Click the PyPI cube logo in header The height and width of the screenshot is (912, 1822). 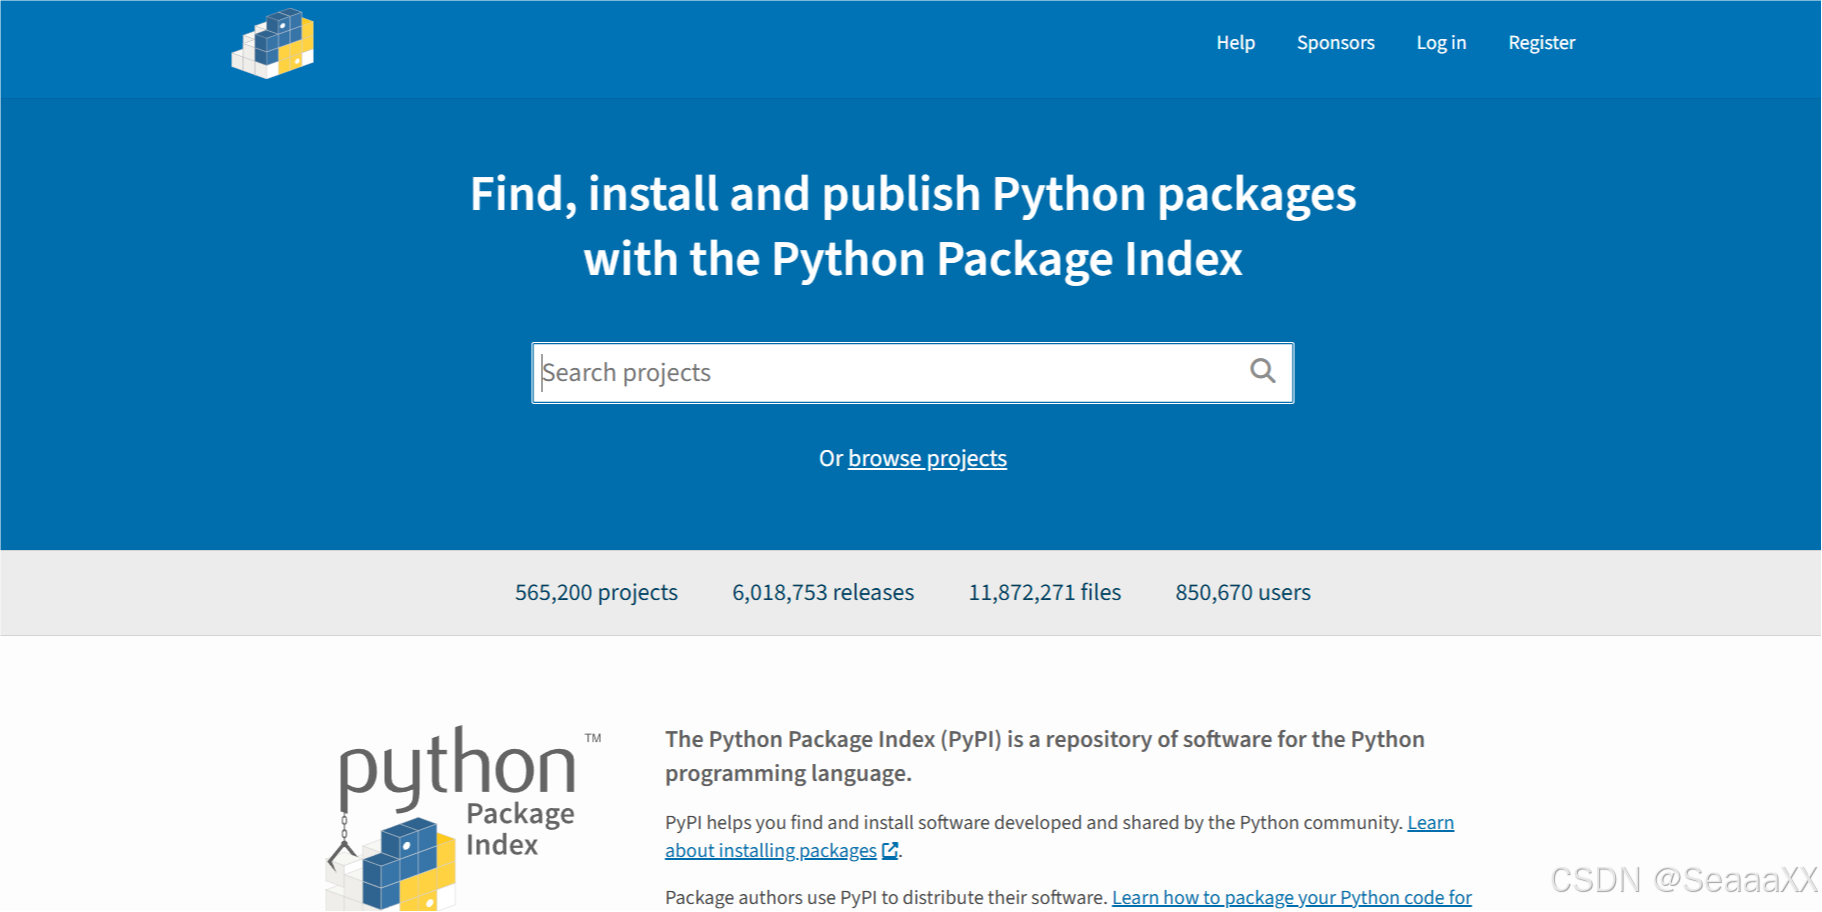coord(272,44)
